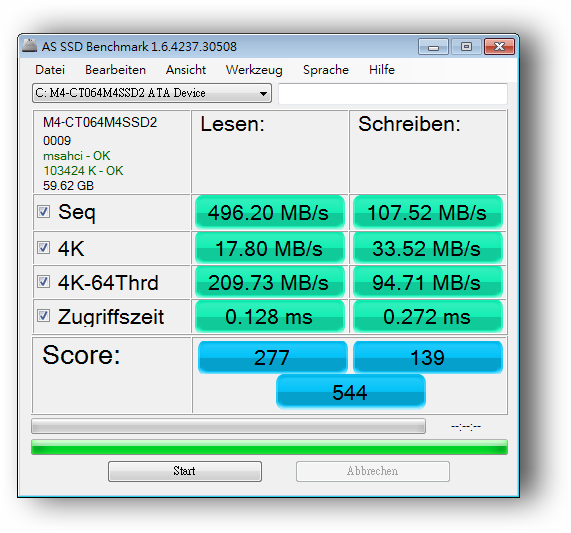Click the Abbrechen button
Viewport: 571px width, 533px height.
[373, 471]
